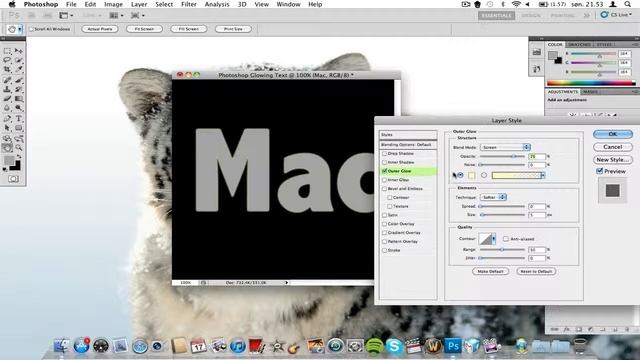Enable the Inner Shadow style
Viewport: 640px width, 360px height.
(x=384, y=162)
